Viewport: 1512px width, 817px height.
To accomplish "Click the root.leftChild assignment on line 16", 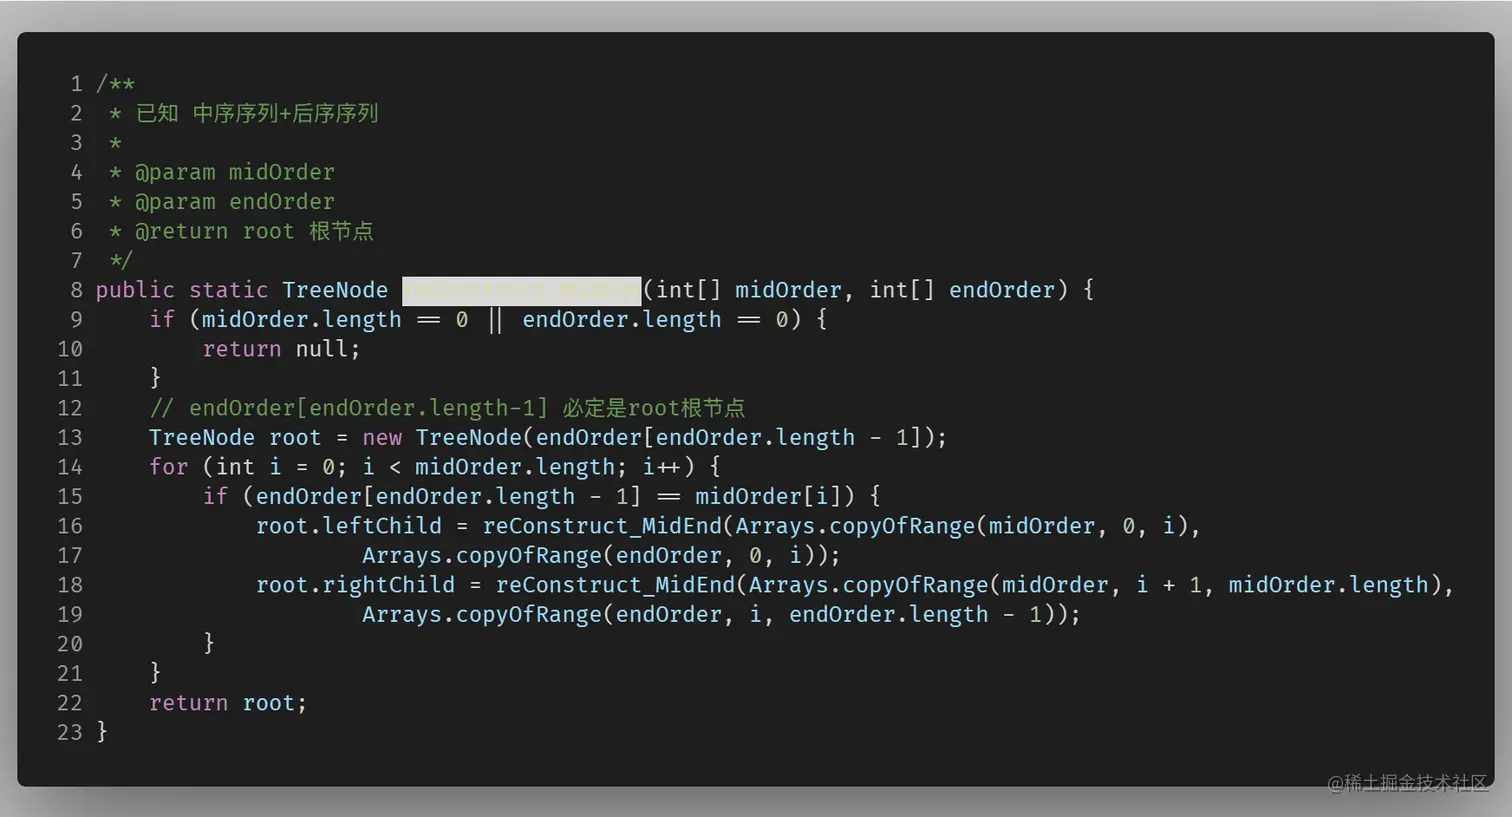I will click(349, 525).
